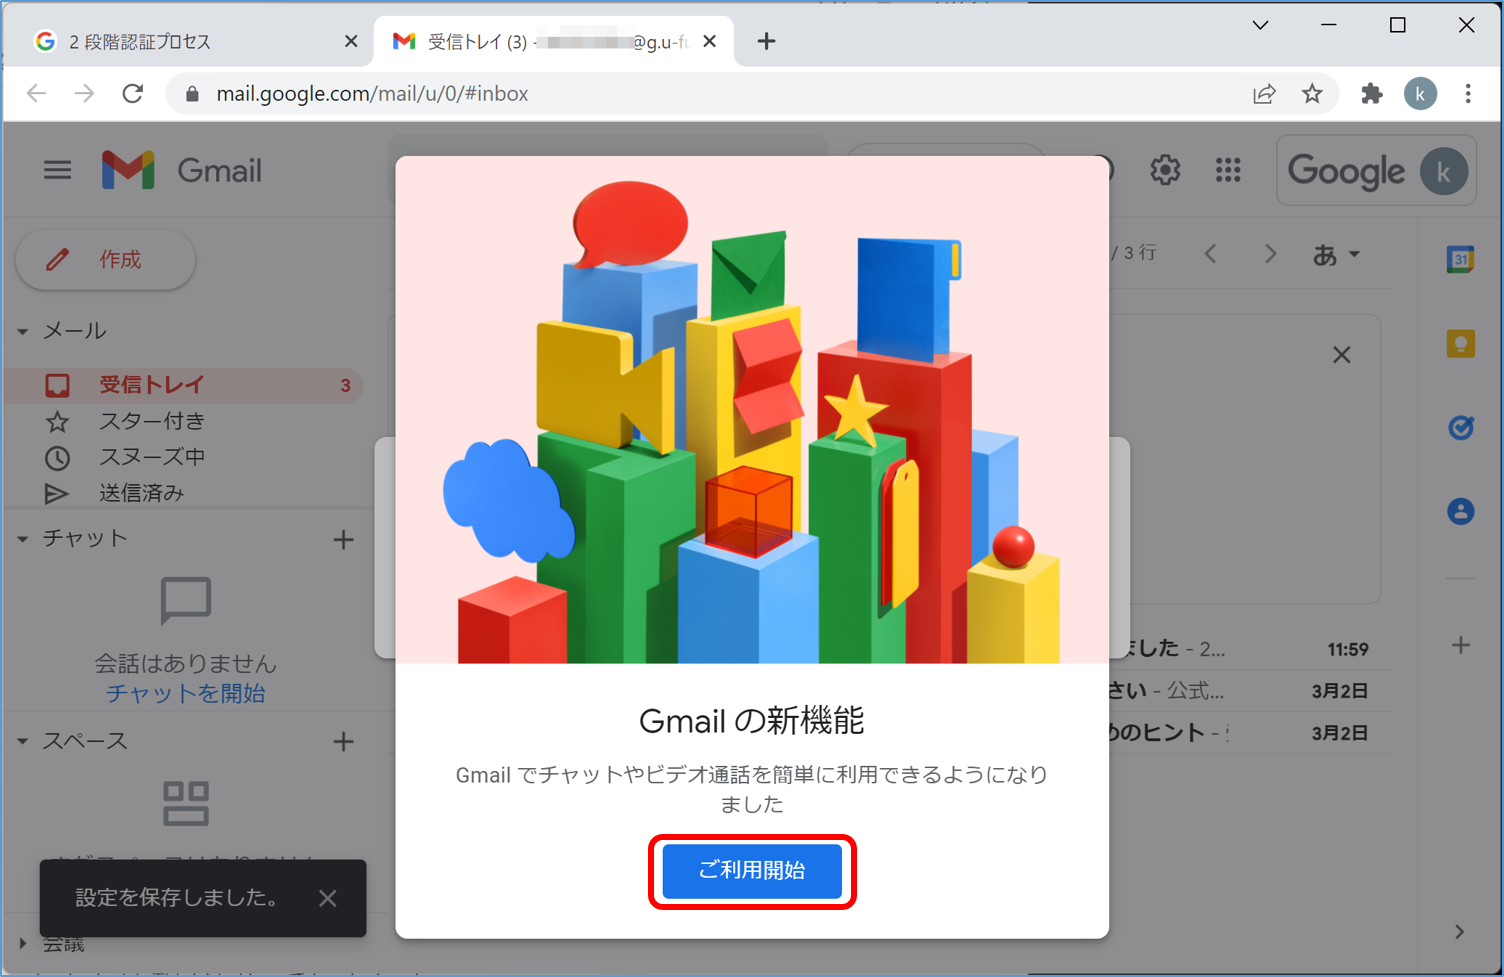
Task: Click the address bar URL
Action: pyautogui.click(x=372, y=94)
